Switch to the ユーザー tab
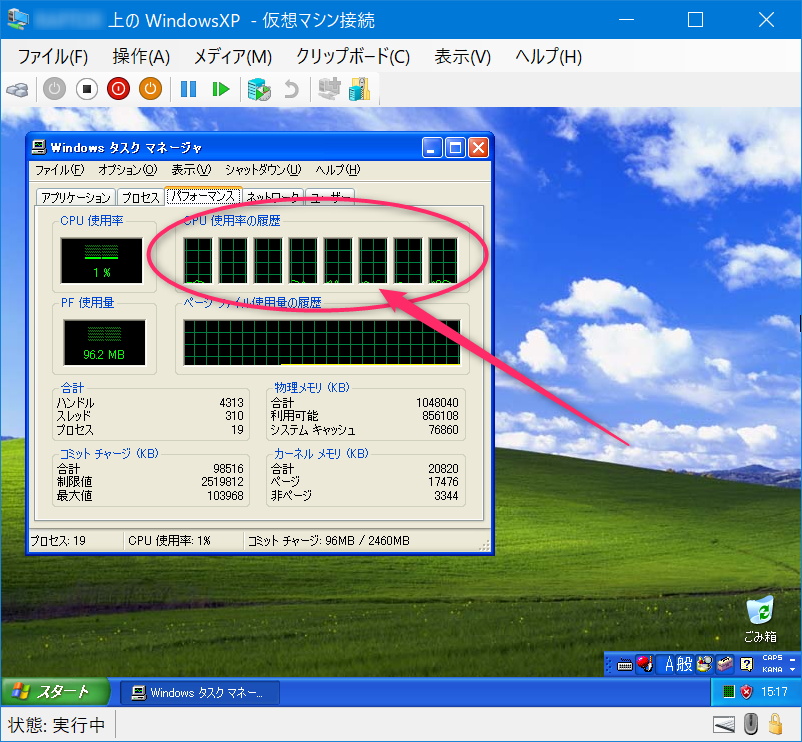 pos(330,197)
